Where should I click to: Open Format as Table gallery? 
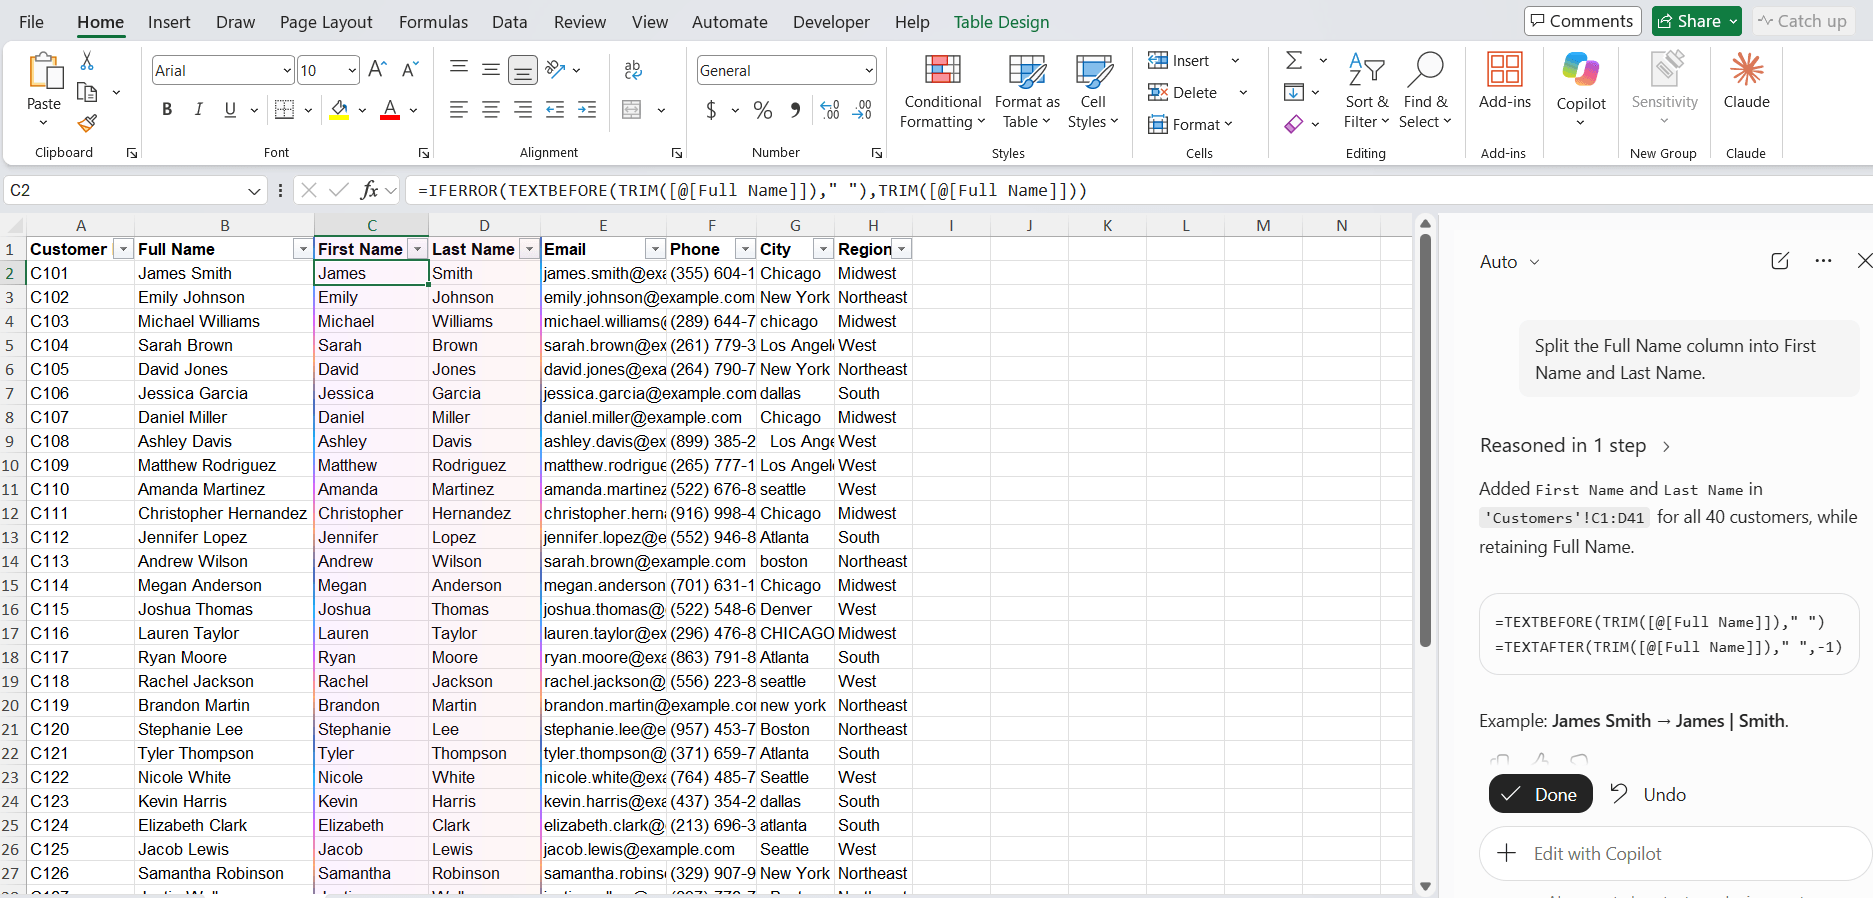click(1027, 92)
